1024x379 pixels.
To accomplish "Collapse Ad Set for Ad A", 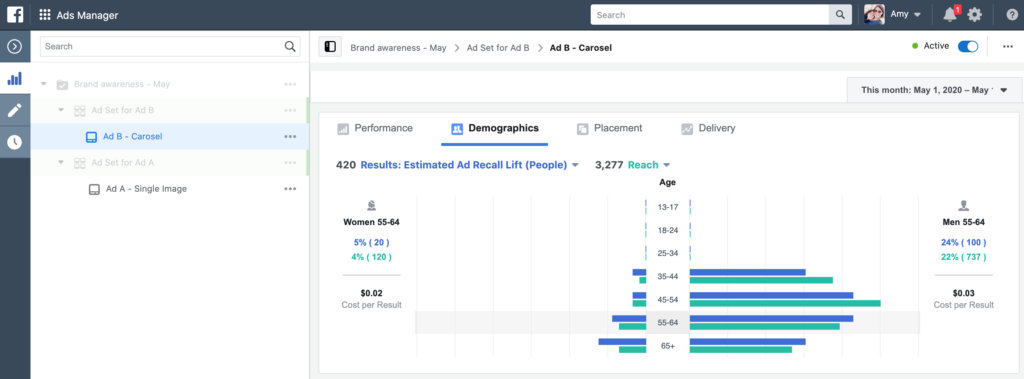I will pyautogui.click(x=61, y=162).
